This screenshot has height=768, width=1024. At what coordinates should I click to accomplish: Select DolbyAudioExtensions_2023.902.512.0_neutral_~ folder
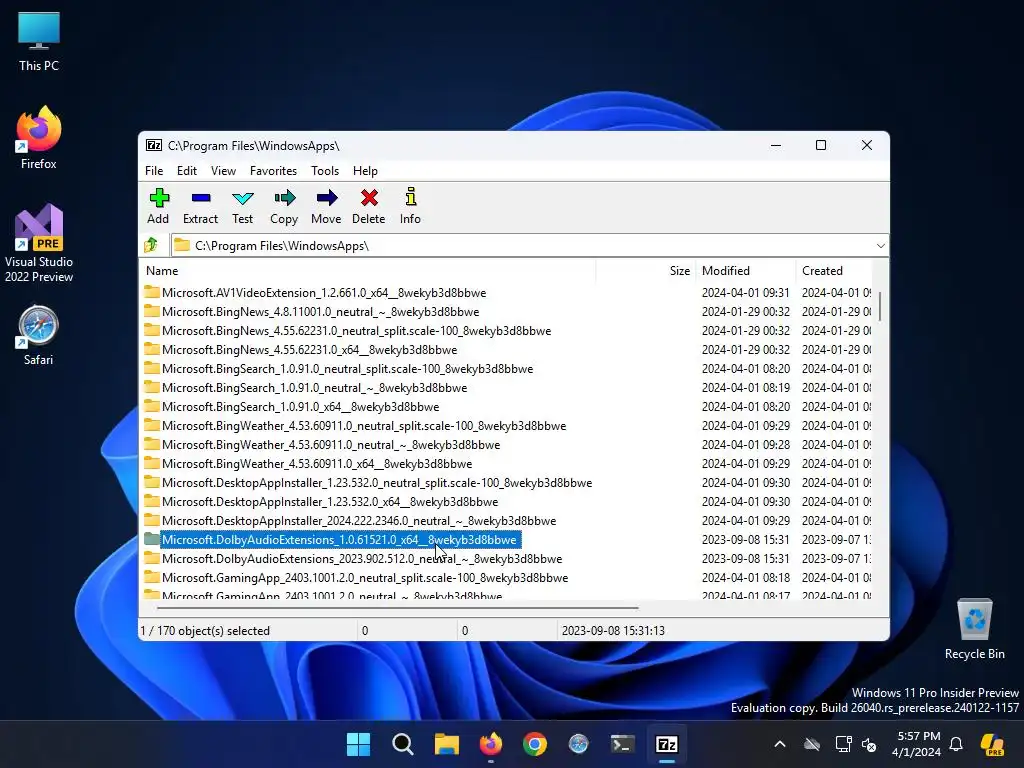[x=362, y=558]
